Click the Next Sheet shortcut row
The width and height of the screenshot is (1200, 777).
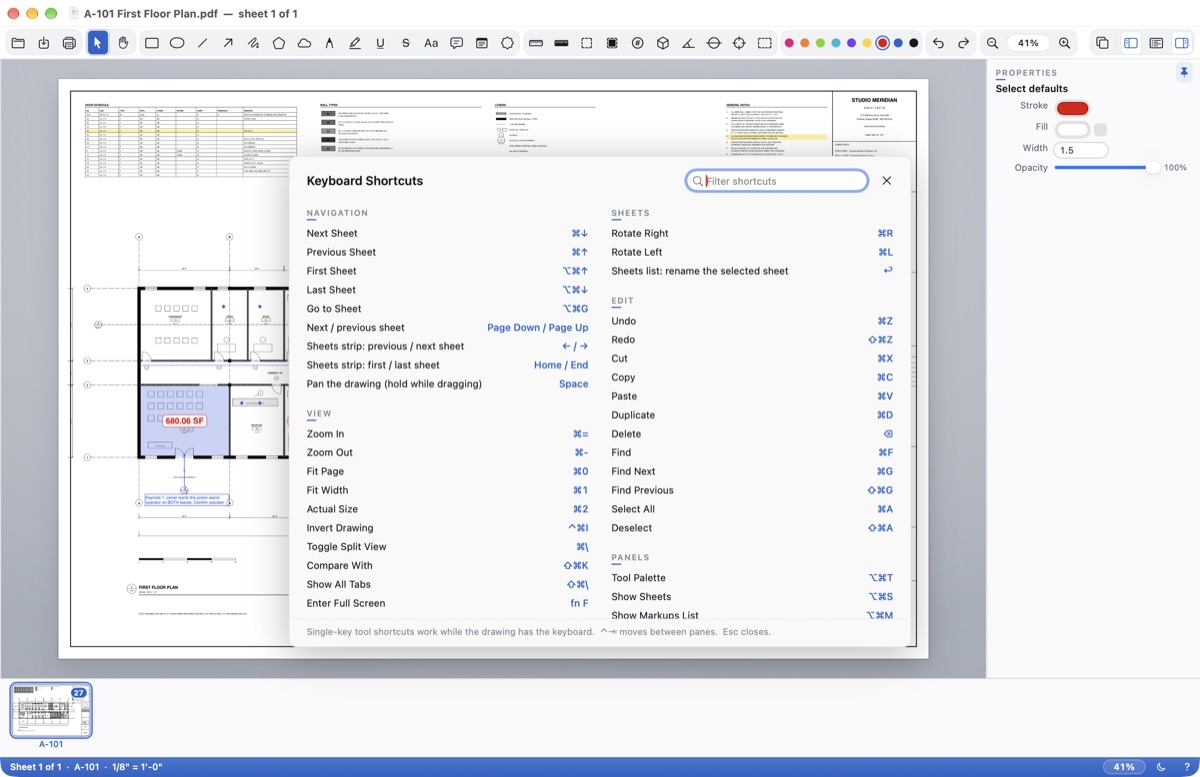(x=448, y=233)
